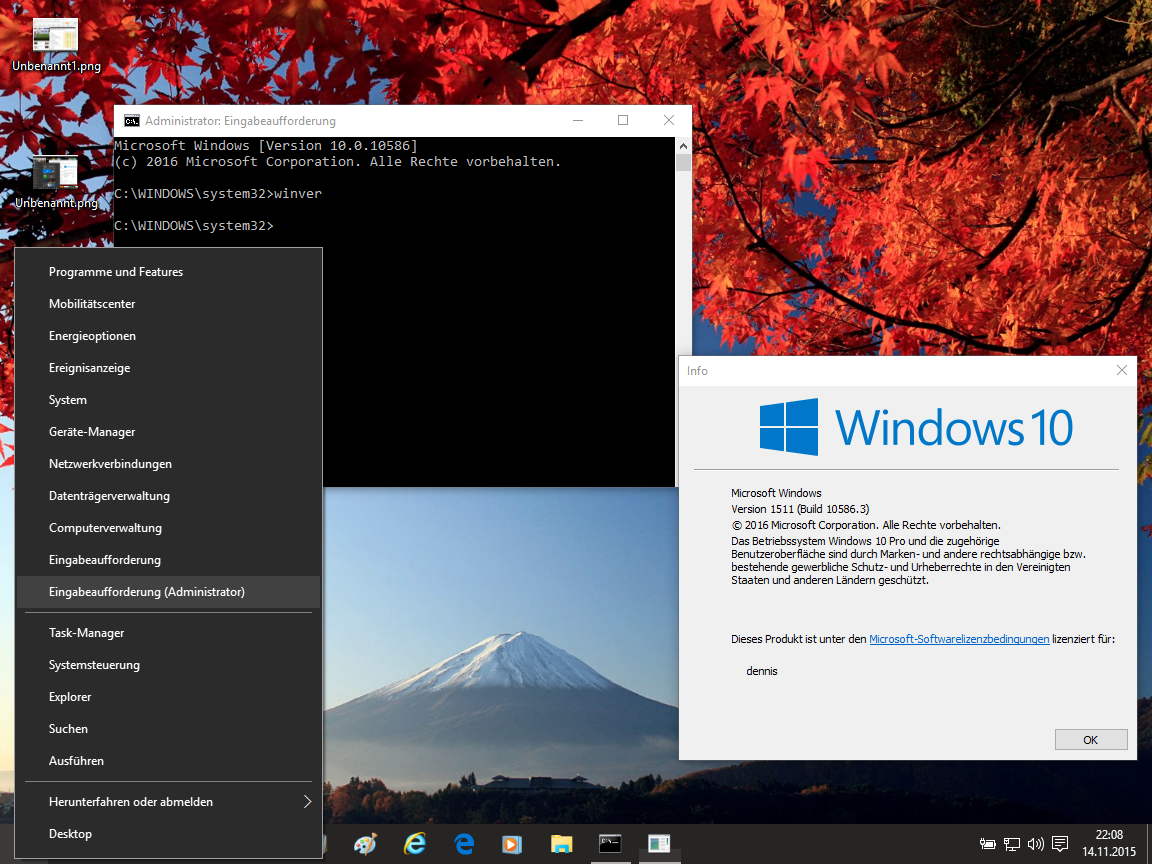Image resolution: width=1152 pixels, height=864 pixels.
Task: Open Systemsteuerung from the menu
Action: click(168, 665)
